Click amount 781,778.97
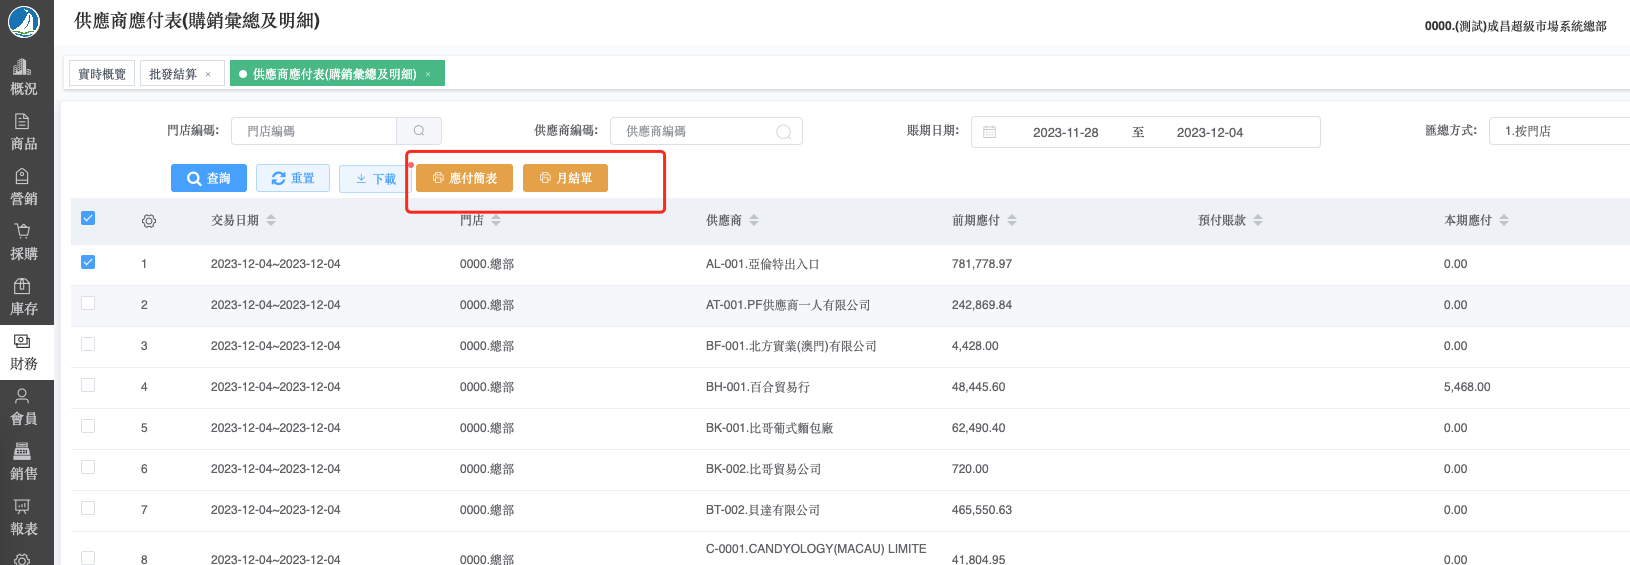 [982, 264]
